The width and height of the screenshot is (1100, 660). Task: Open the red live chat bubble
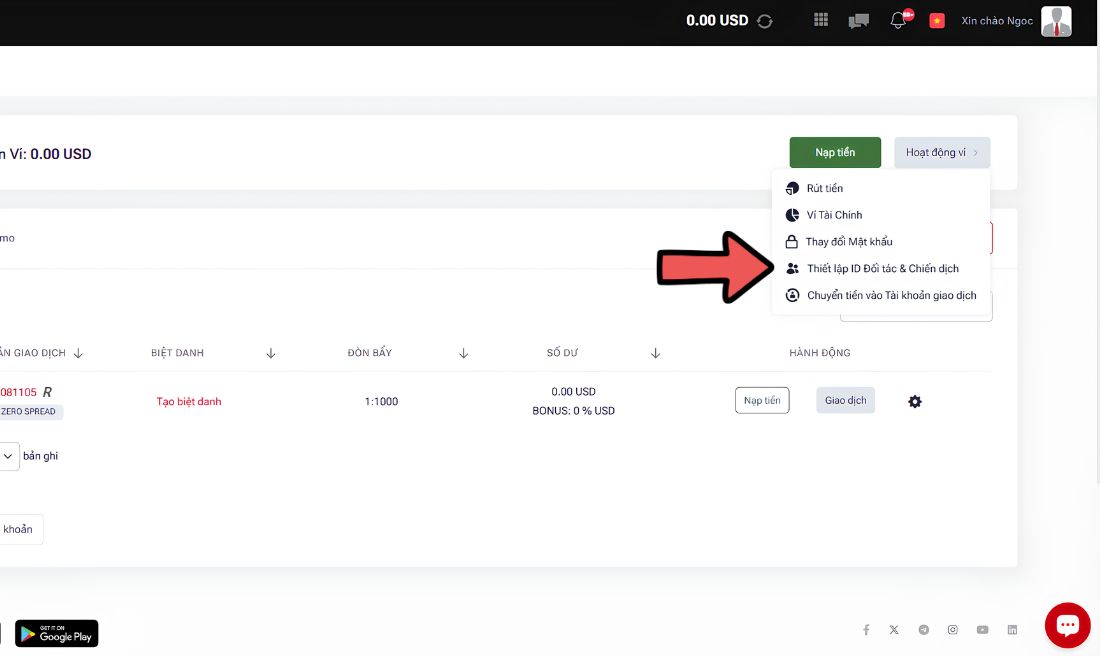coord(1068,625)
